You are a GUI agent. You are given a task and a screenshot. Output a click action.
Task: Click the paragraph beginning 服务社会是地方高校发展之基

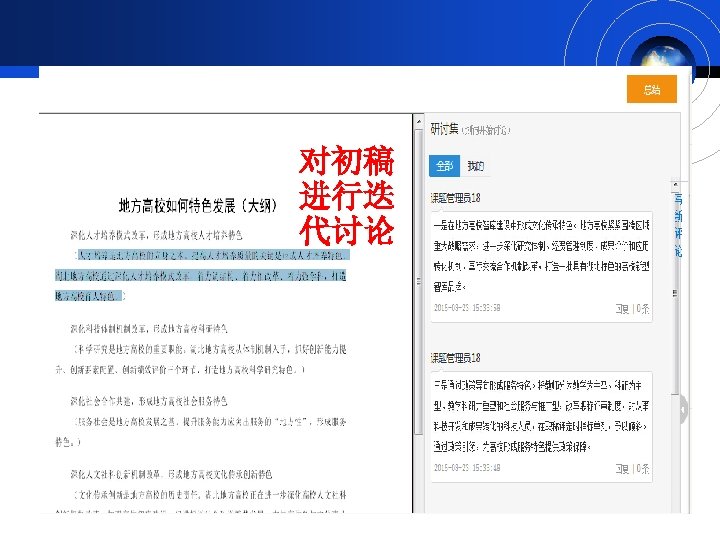(201, 432)
